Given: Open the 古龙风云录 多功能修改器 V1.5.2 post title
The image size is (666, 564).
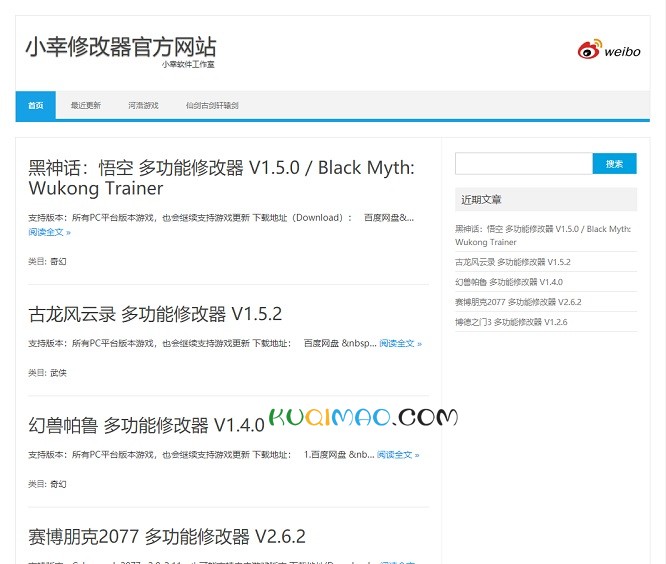Looking at the screenshot, I should (x=155, y=314).
